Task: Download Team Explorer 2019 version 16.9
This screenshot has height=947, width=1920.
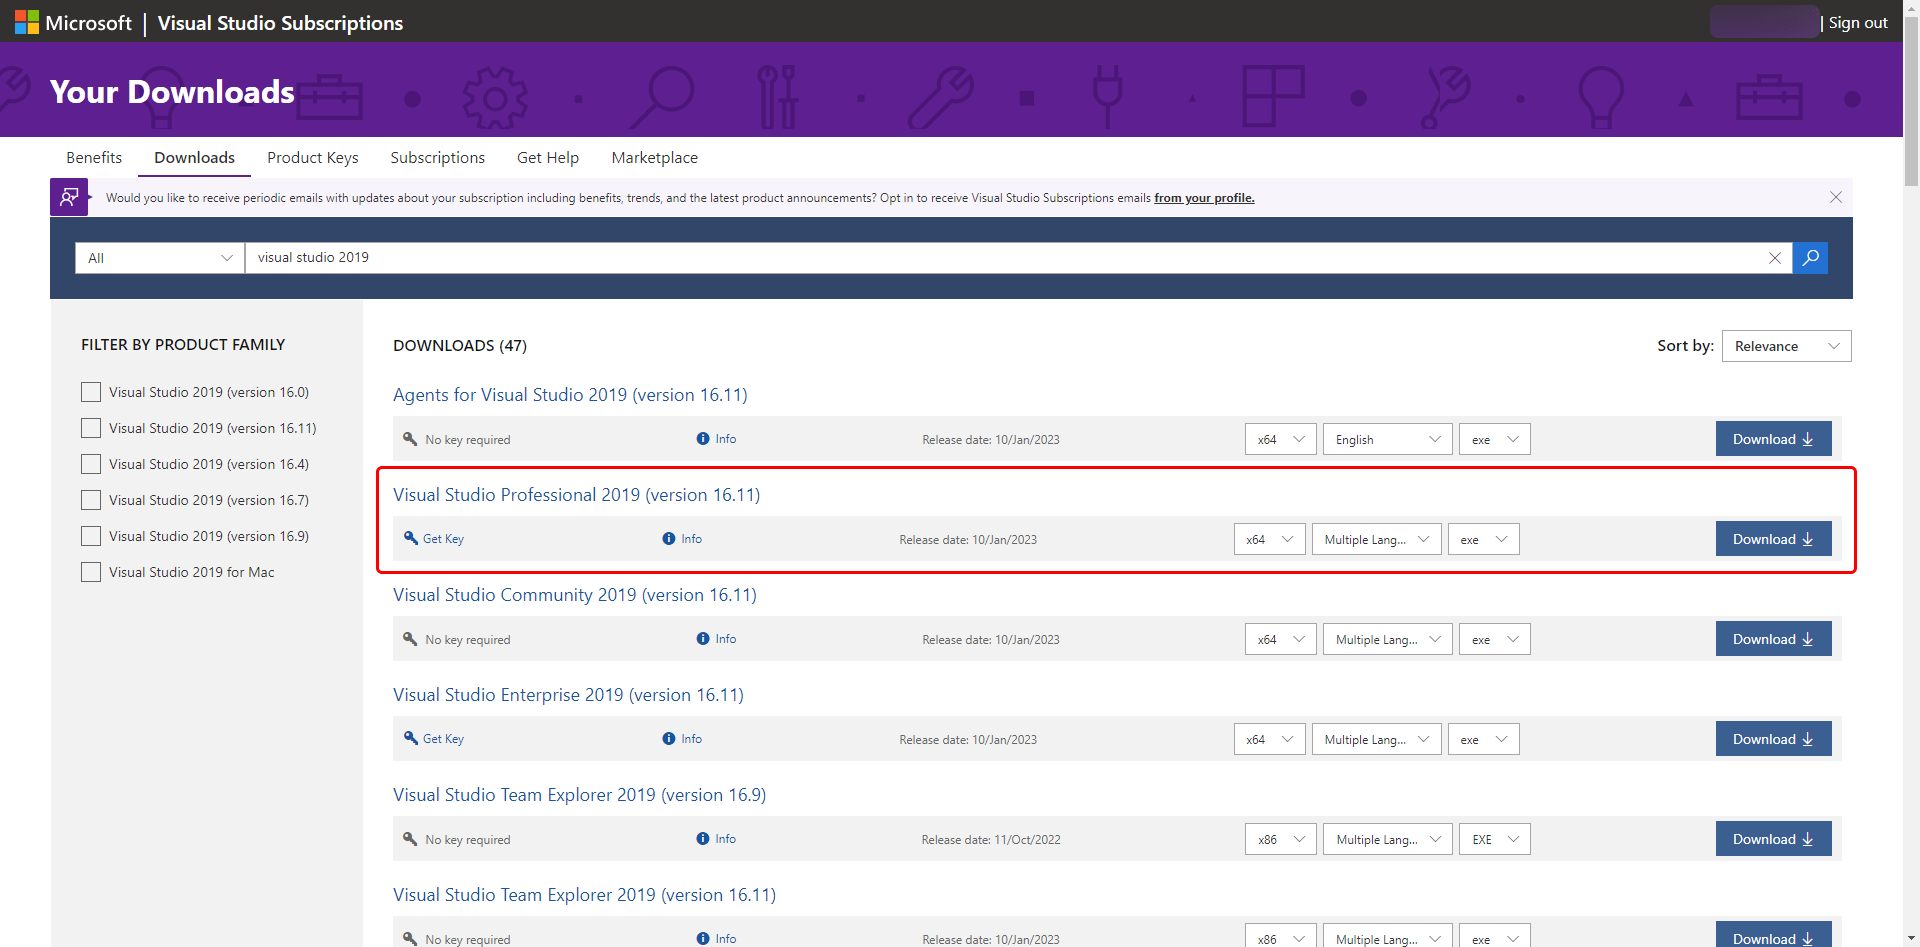Action: coord(1773,839)
